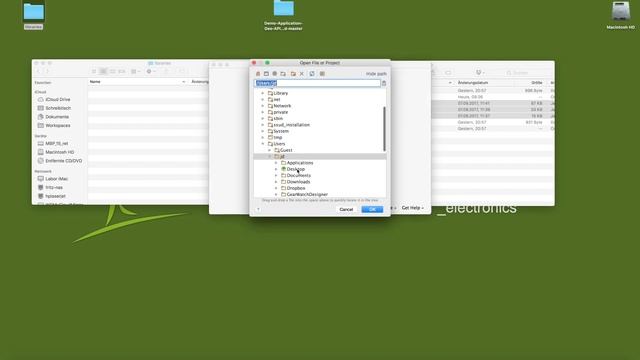Open the Get Help dropdown

pyautogui.click(x=413, y=208)
